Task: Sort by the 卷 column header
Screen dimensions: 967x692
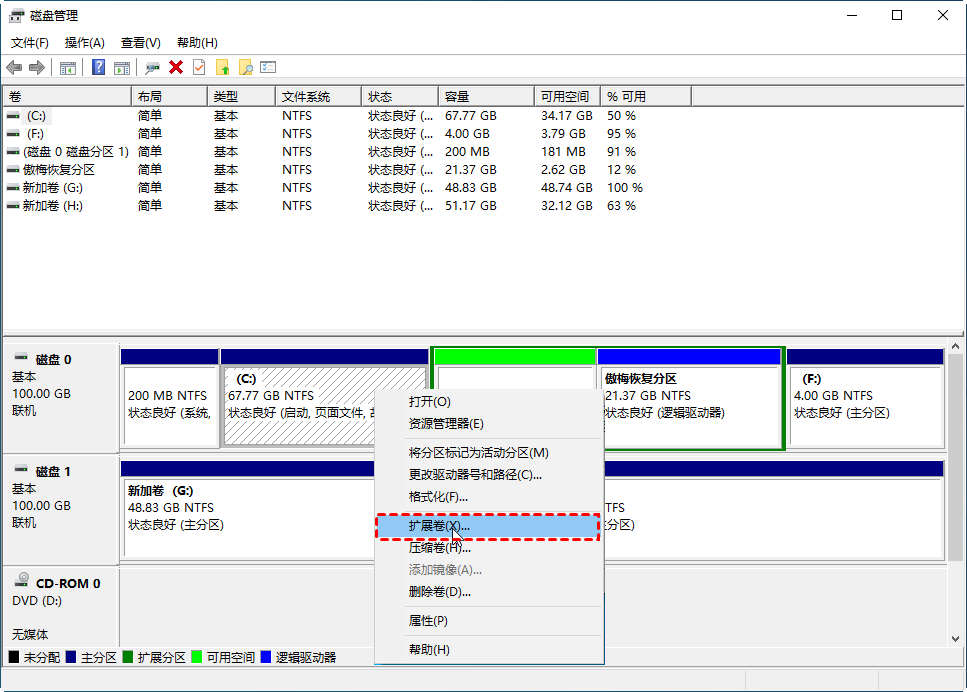Action: (x=67, y=97)
